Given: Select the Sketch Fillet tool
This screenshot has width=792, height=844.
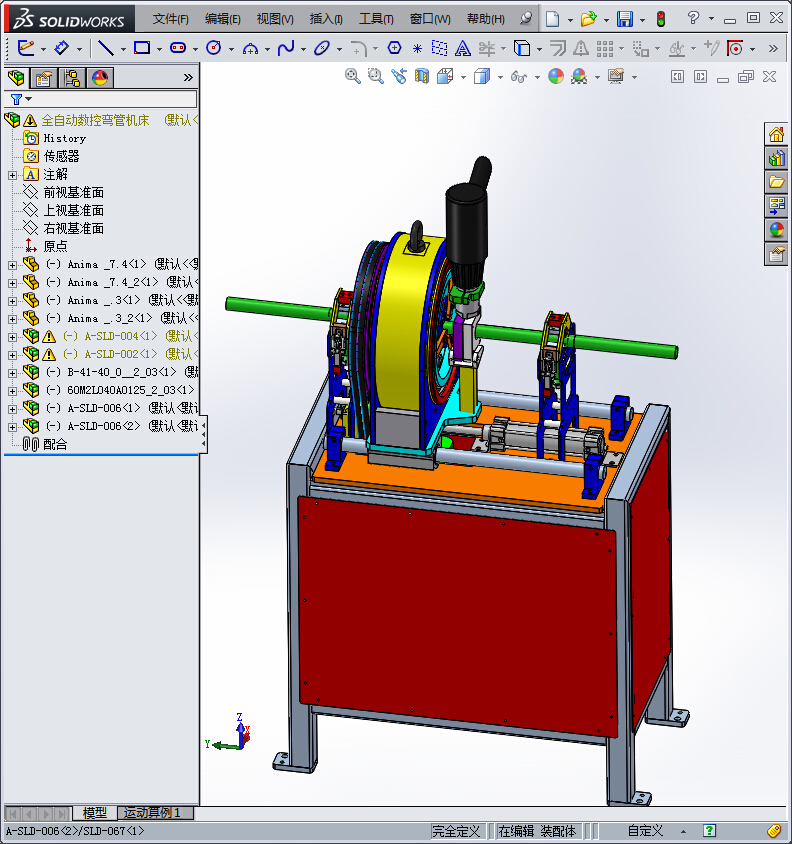Looking at the screenshot, I should coord(359,49).
